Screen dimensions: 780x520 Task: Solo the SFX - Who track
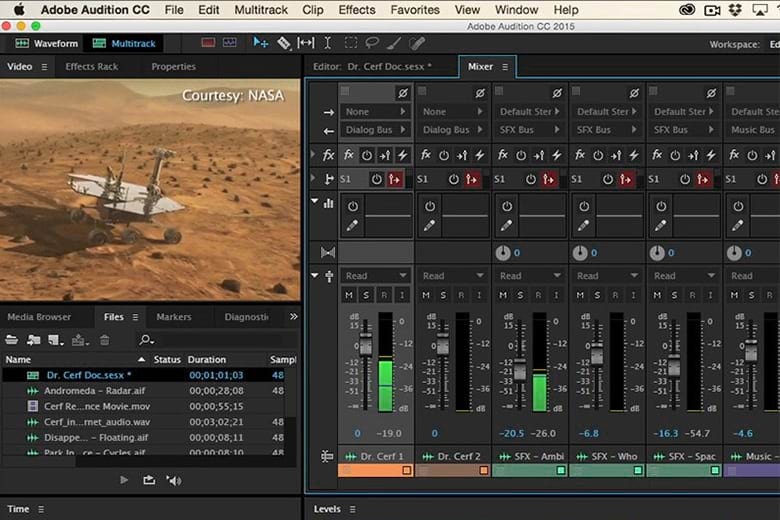[x=597, y=296]
